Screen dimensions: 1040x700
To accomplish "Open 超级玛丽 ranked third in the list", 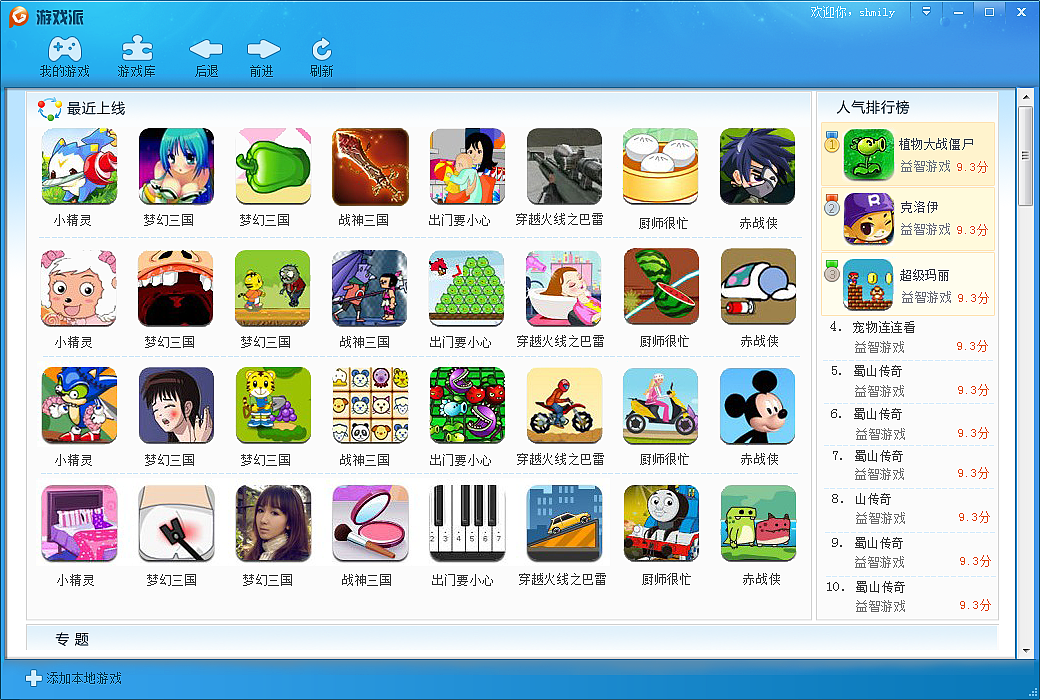I will [x=908, y=284].
